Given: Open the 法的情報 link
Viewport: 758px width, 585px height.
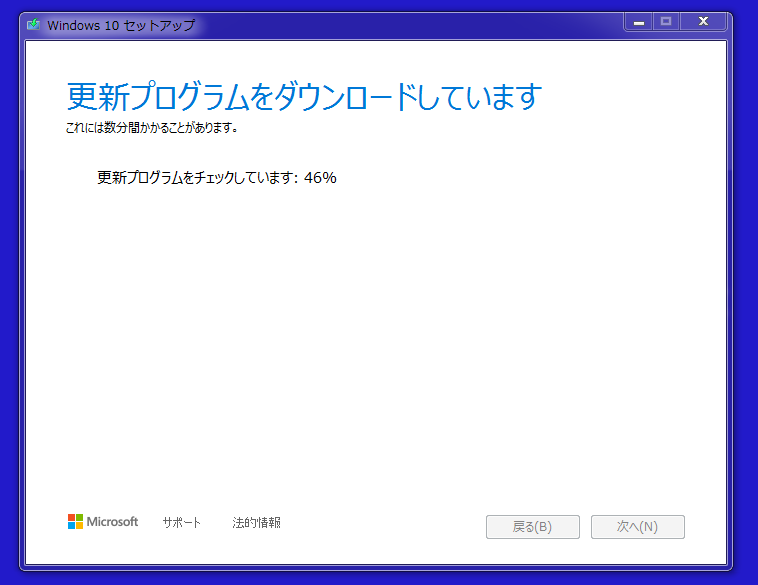Looking at the screenshot, I should [256, 523].
